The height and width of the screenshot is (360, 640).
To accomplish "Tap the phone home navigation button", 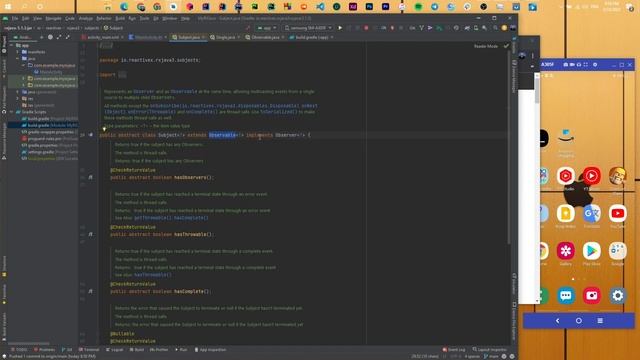I will (x=579, y=321).
